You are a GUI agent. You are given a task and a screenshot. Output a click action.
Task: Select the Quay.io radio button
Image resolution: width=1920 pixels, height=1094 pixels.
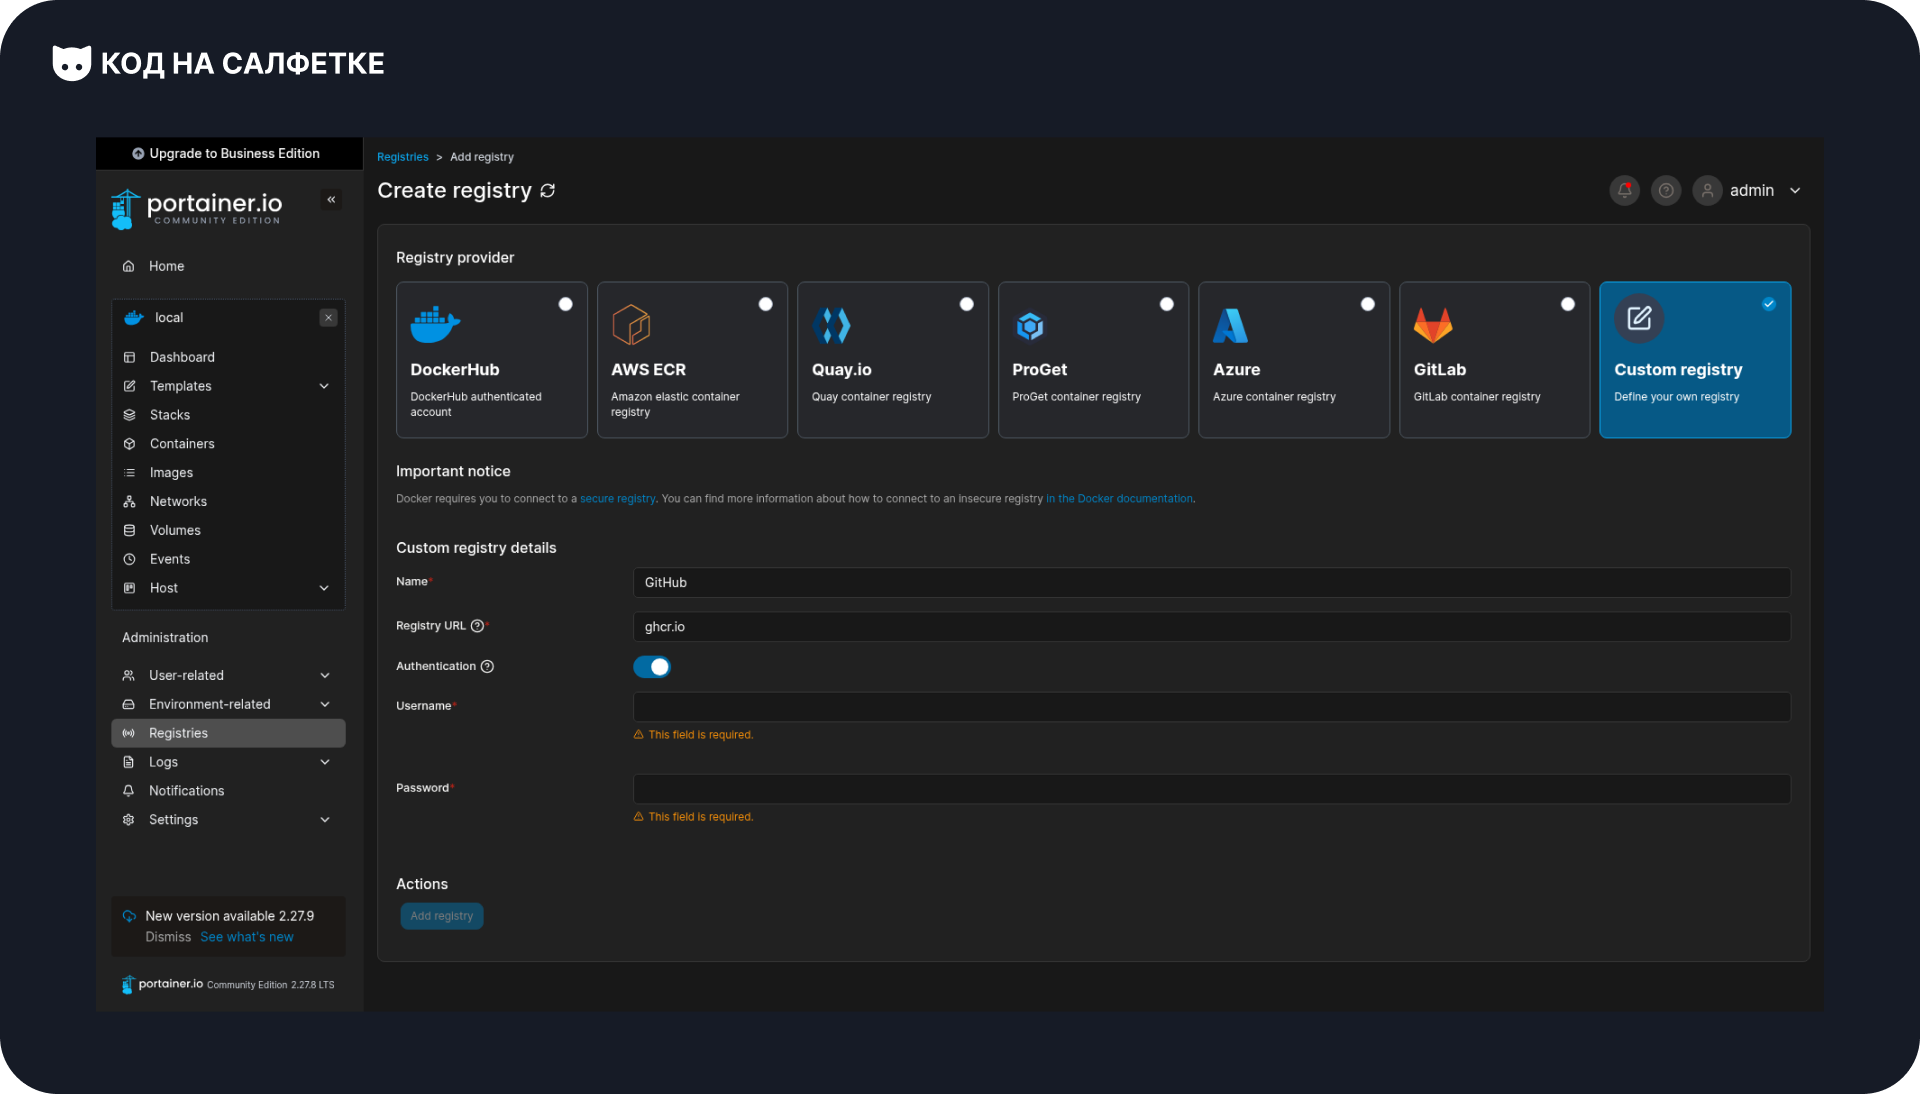[x=966, y=304]
